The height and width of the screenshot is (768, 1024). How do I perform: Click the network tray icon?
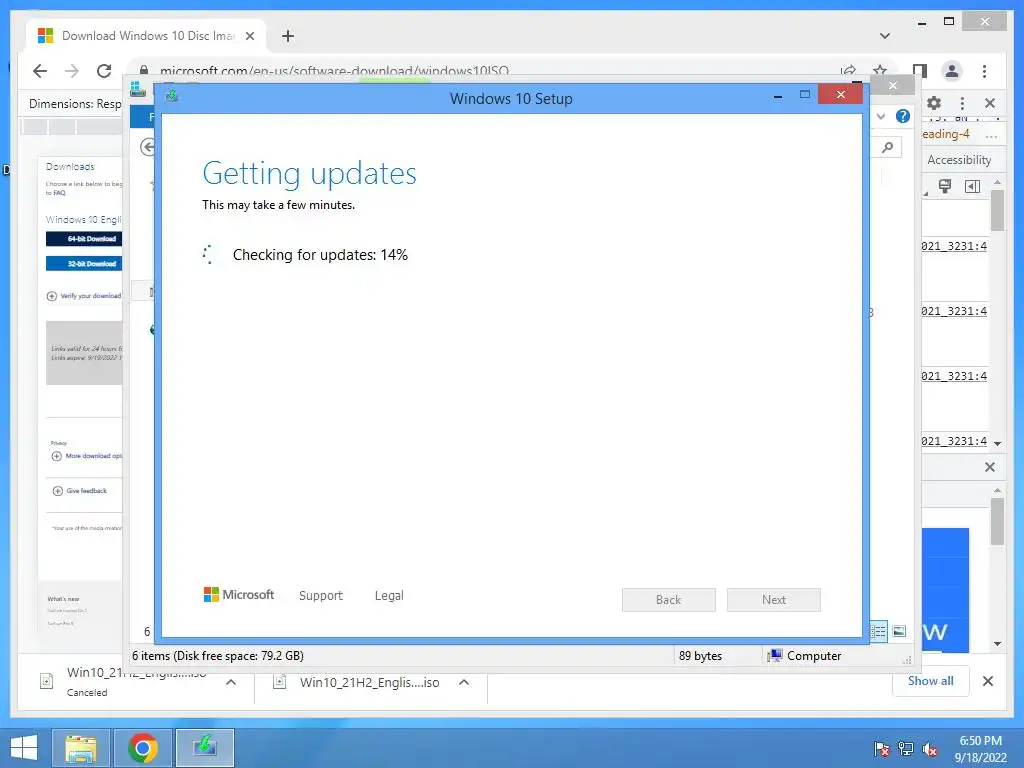906,749
